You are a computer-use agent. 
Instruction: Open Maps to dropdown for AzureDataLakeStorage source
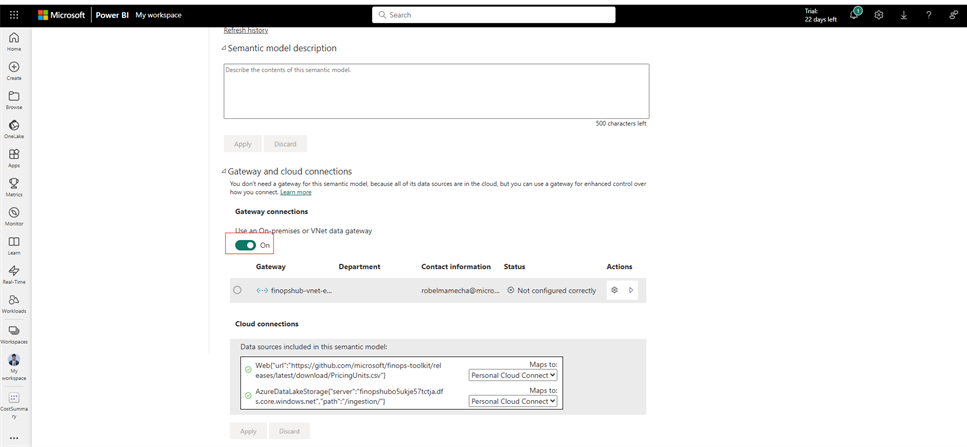tap(513, 401)
